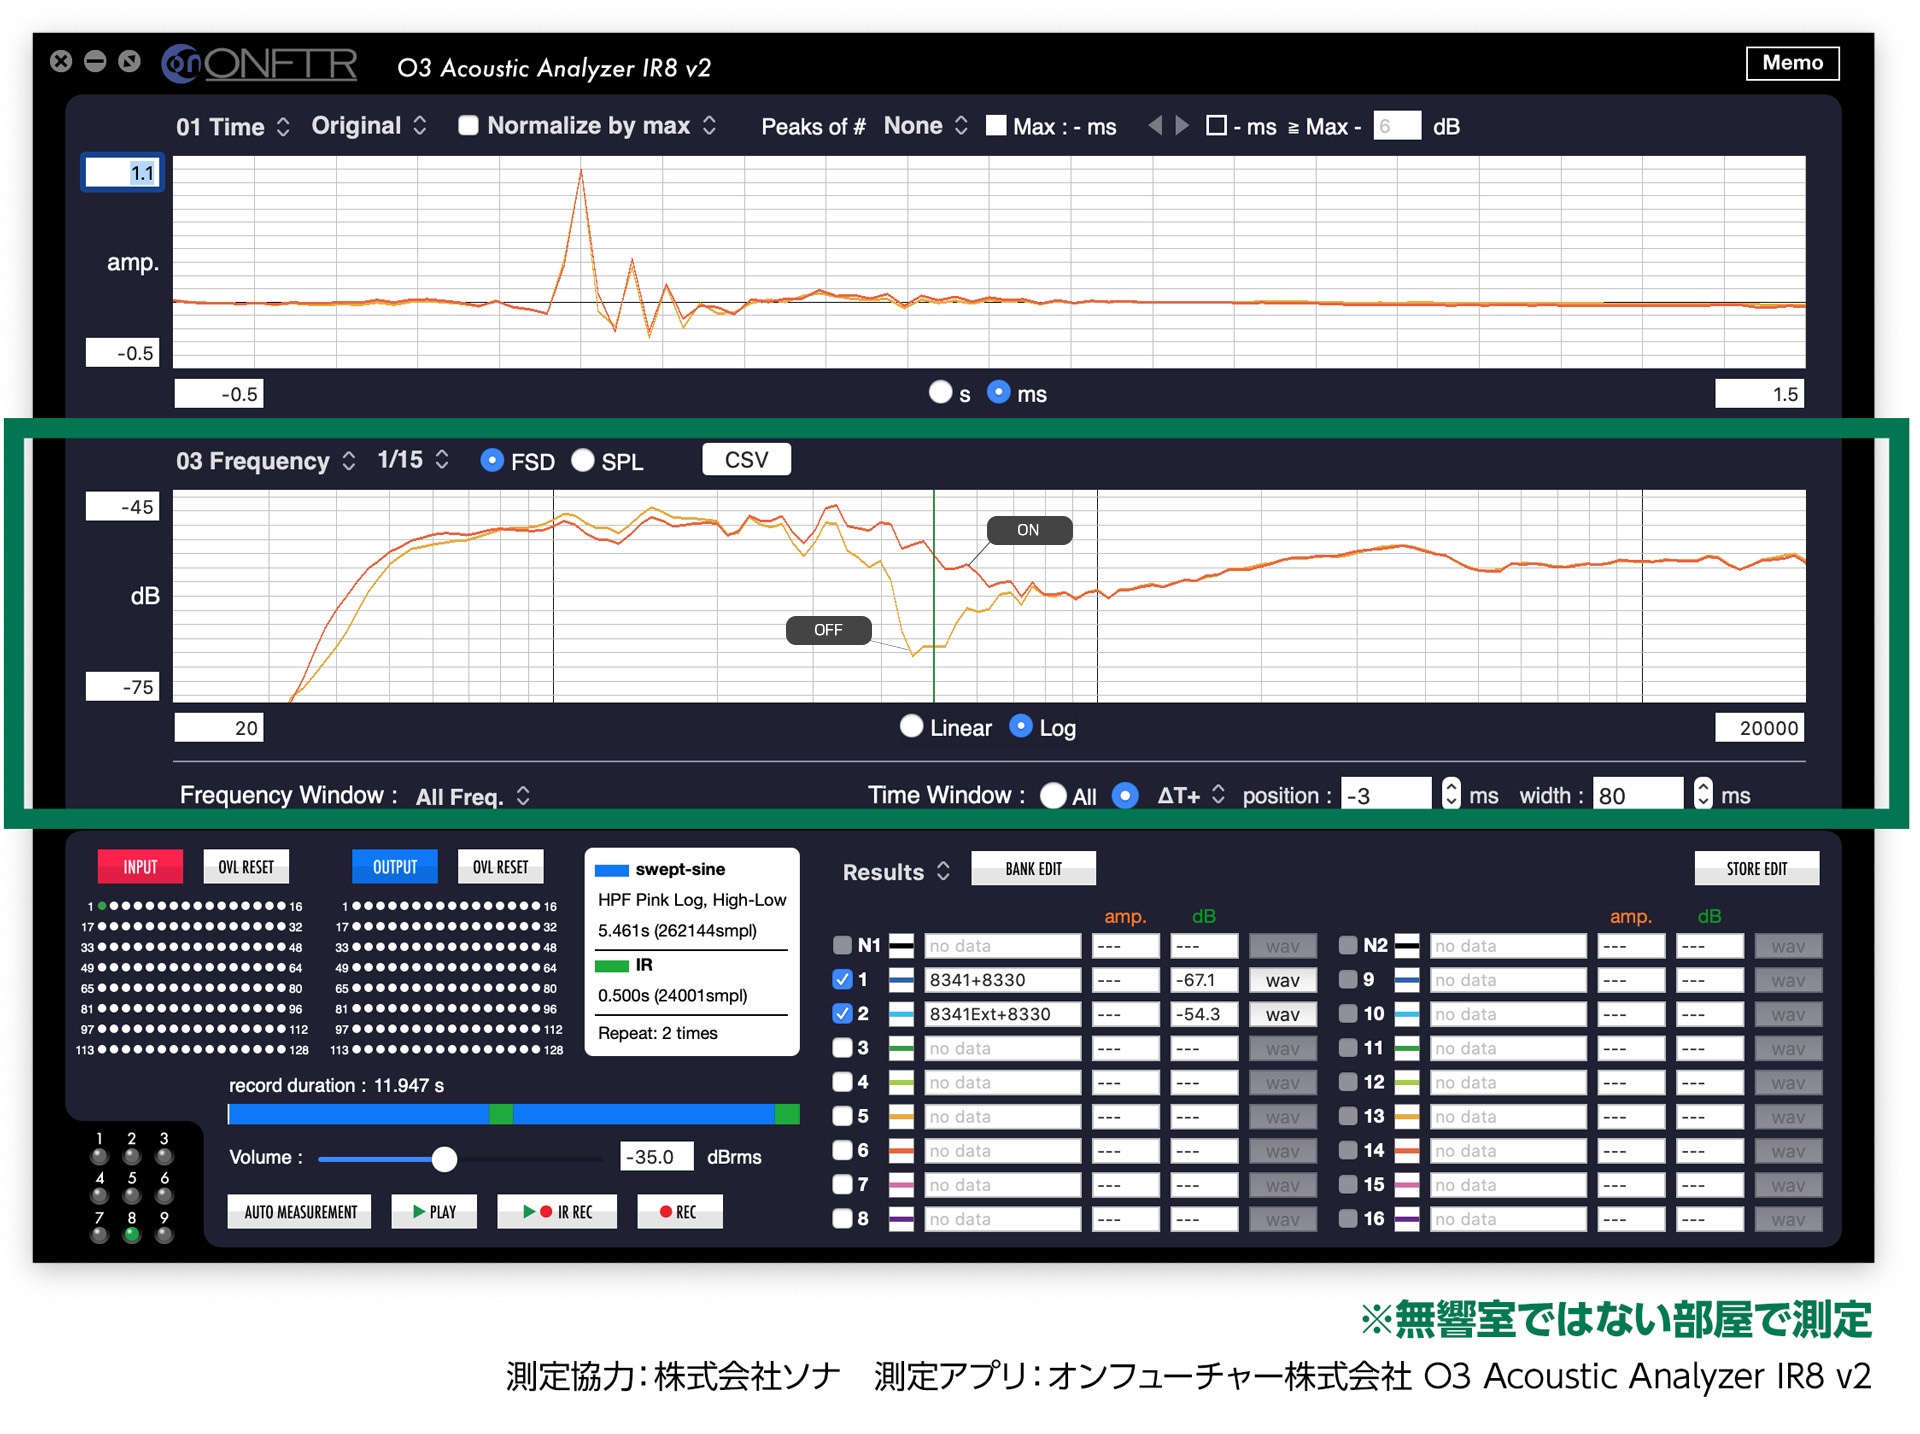Click the Time Window position input field

click(x=1386, y=793)
